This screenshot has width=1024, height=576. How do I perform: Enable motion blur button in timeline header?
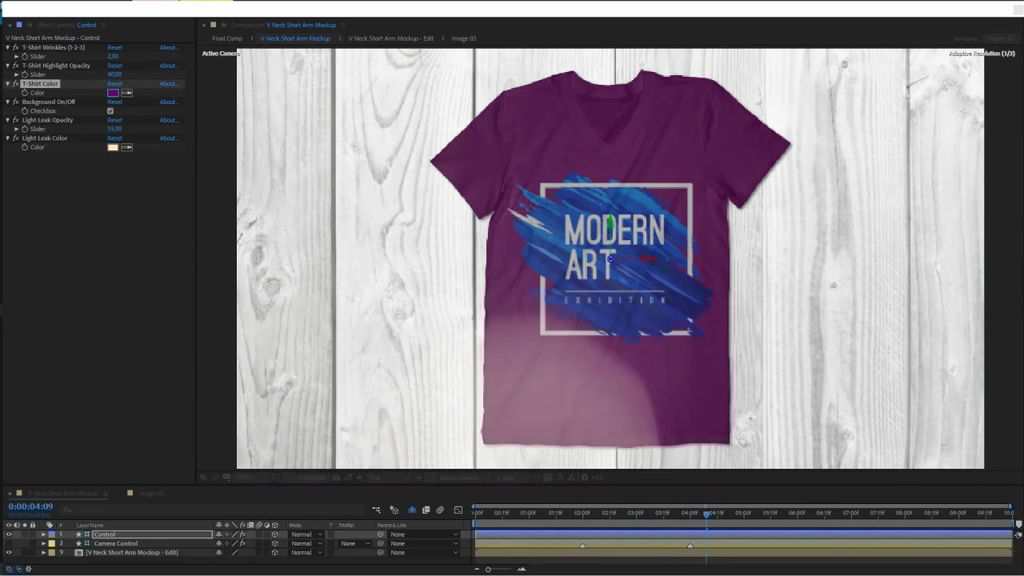440,510
